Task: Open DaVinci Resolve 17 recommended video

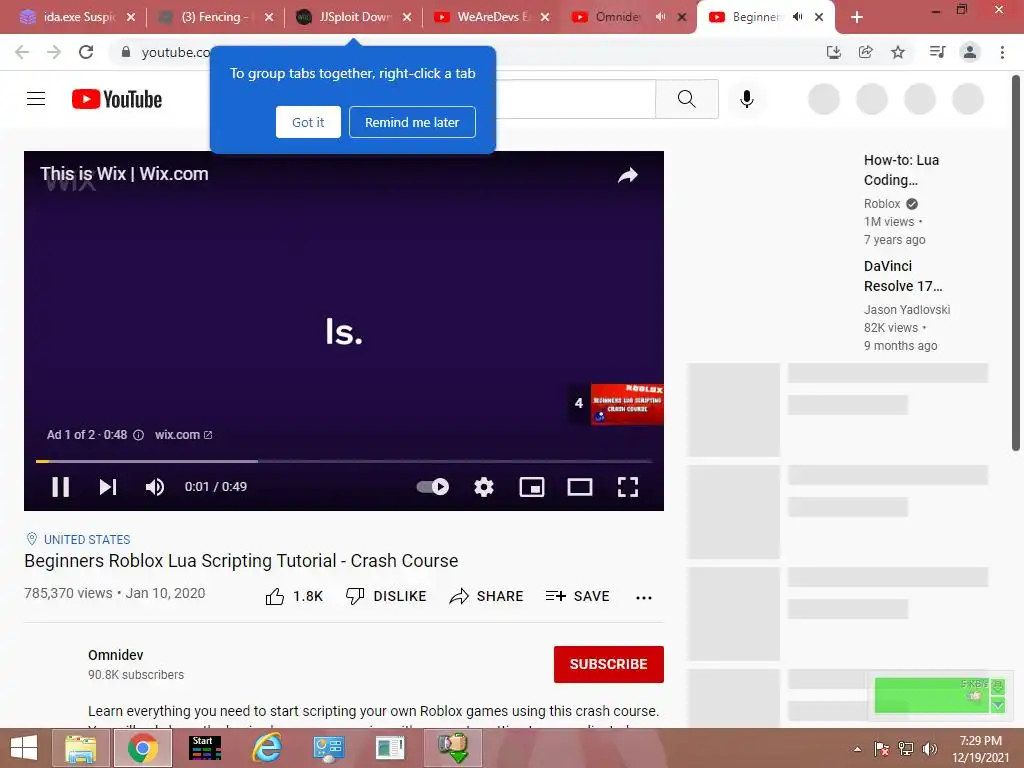Action: click(x=903, y=276)
